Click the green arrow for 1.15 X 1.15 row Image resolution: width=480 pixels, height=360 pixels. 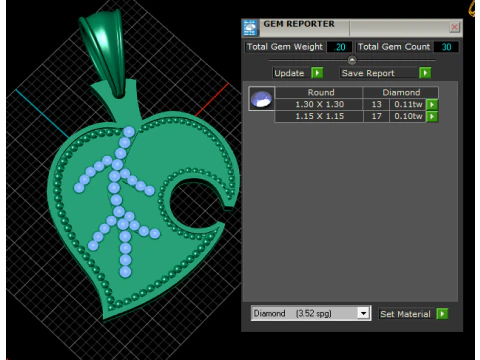[432, 116]
